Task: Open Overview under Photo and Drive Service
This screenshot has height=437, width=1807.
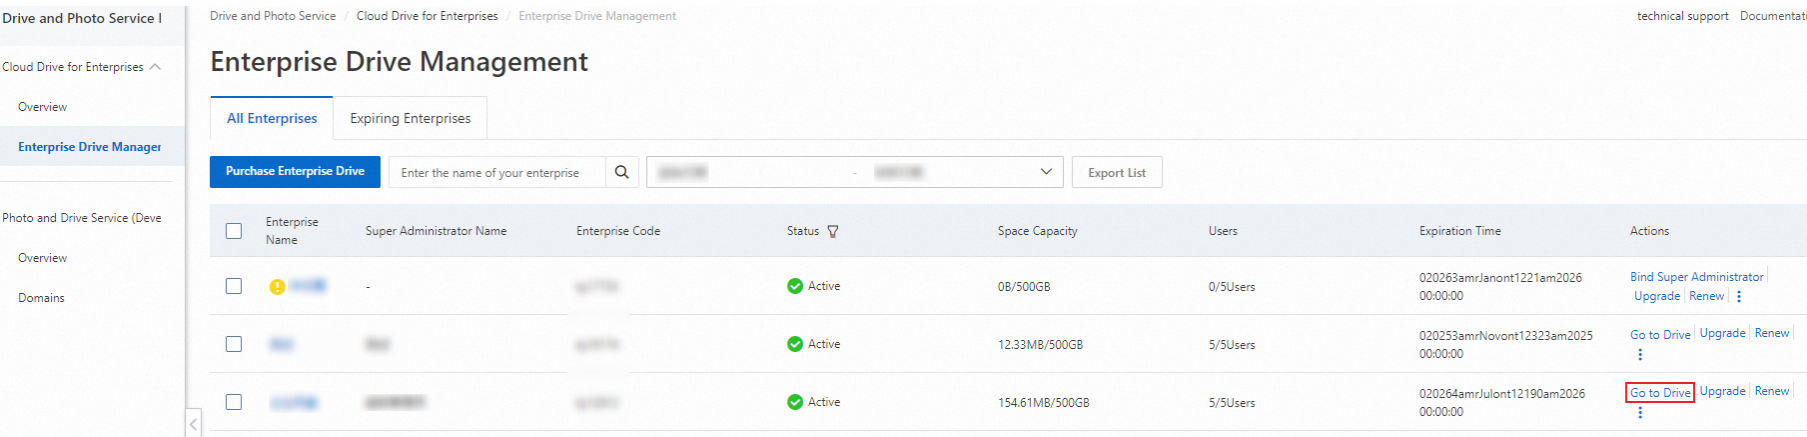Action: [42, 258]
